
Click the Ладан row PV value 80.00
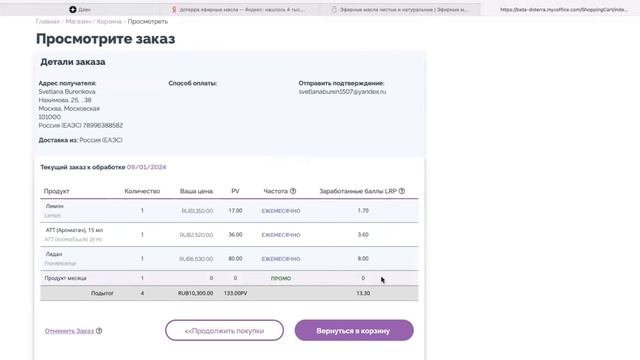(236, 258)
